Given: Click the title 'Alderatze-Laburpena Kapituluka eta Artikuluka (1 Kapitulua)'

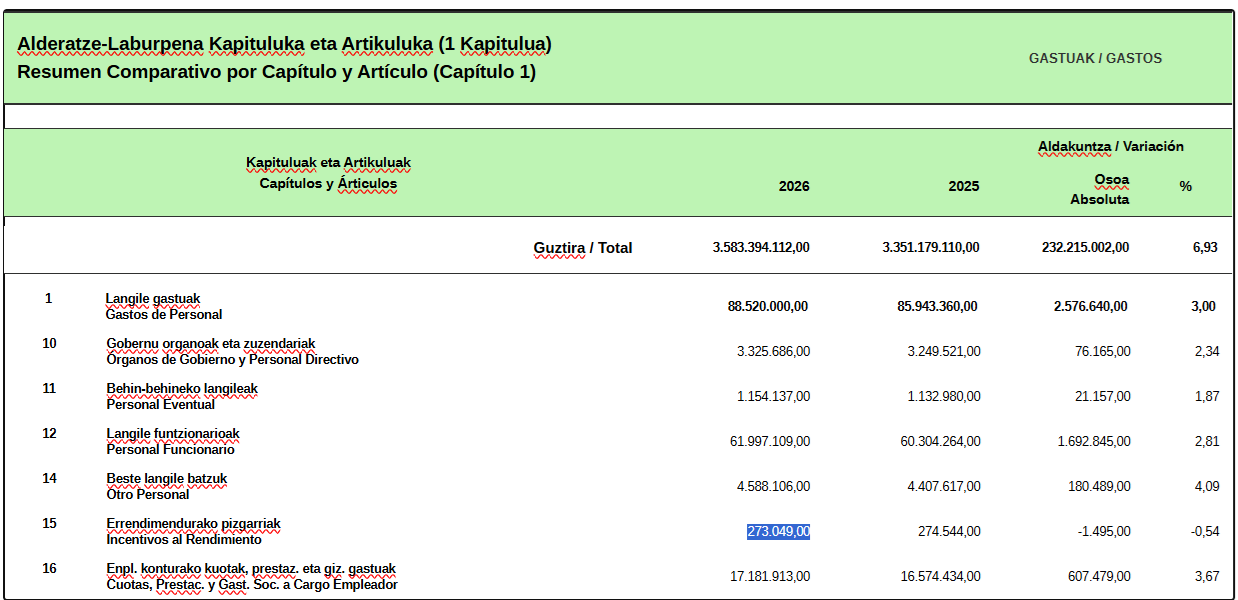Looking at the screenshot, I should click(284, 44).
